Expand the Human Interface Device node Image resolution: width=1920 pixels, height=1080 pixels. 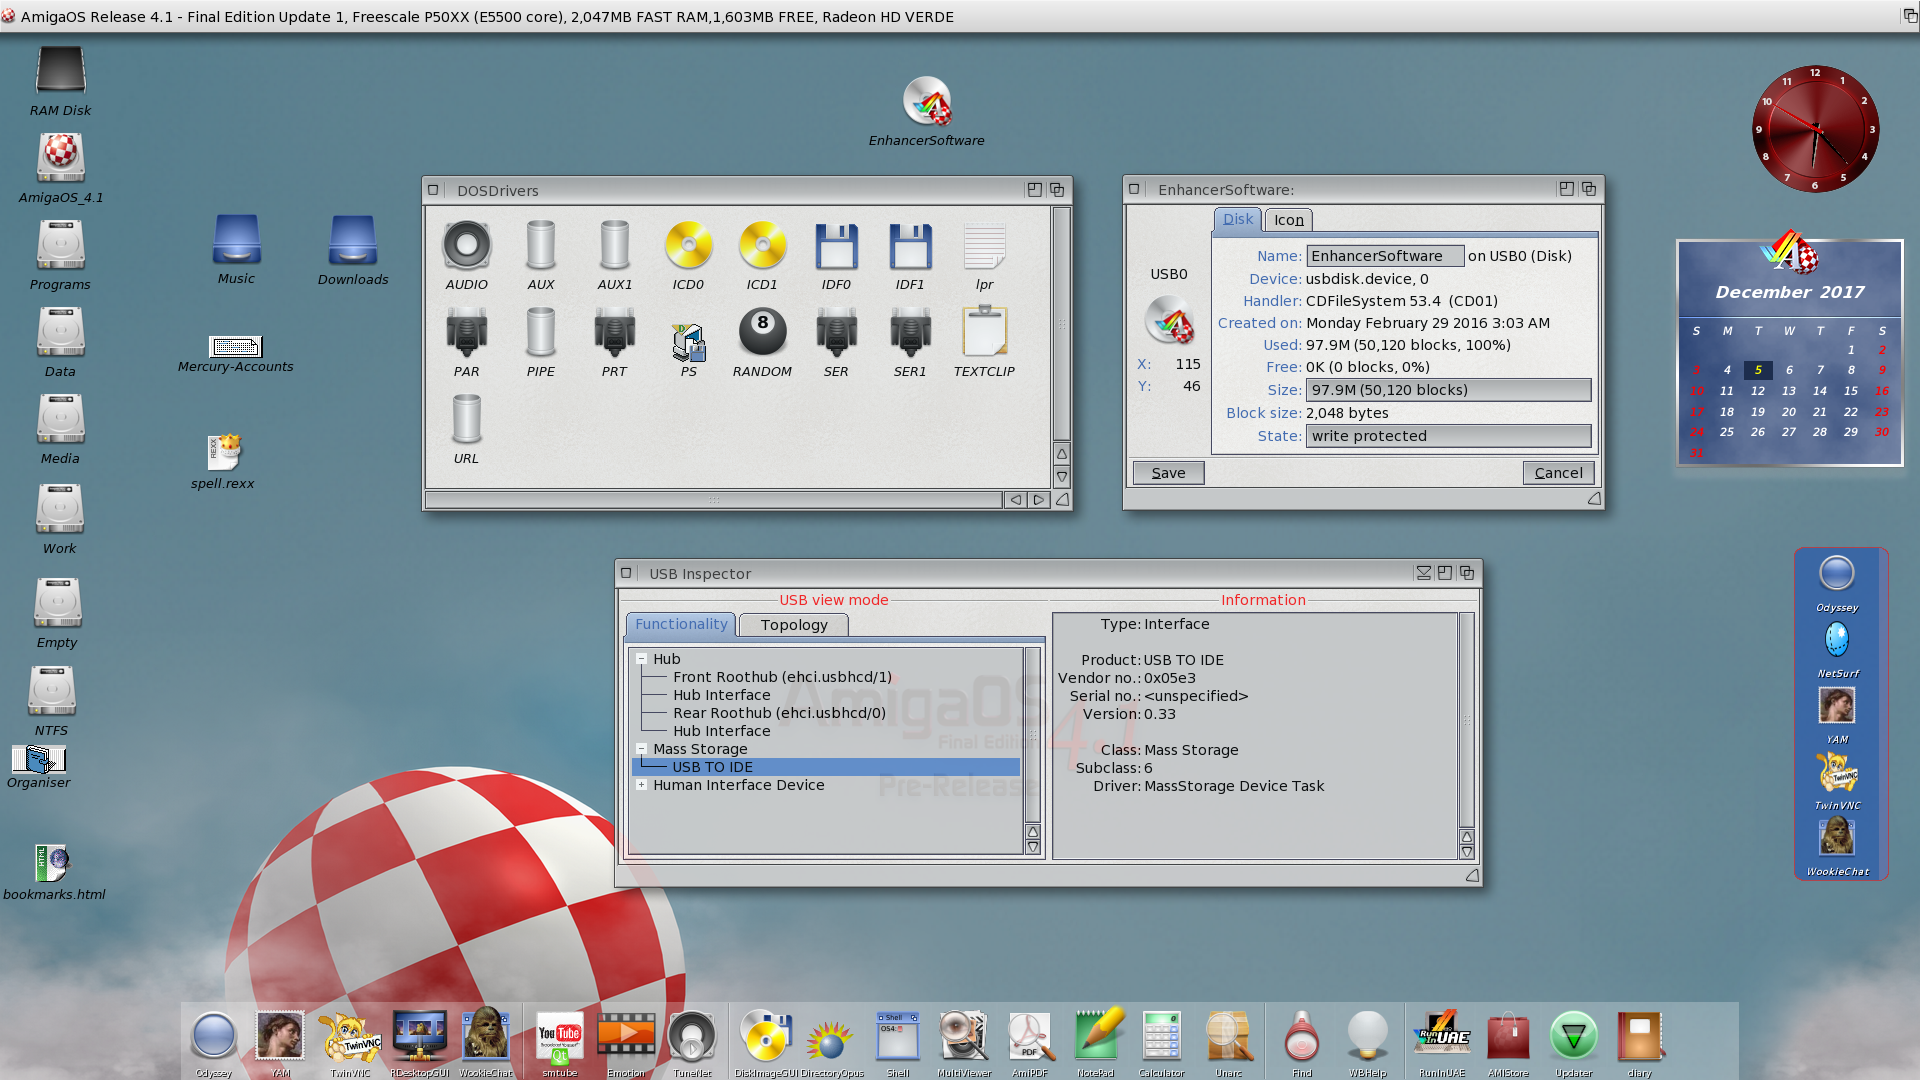641,785
